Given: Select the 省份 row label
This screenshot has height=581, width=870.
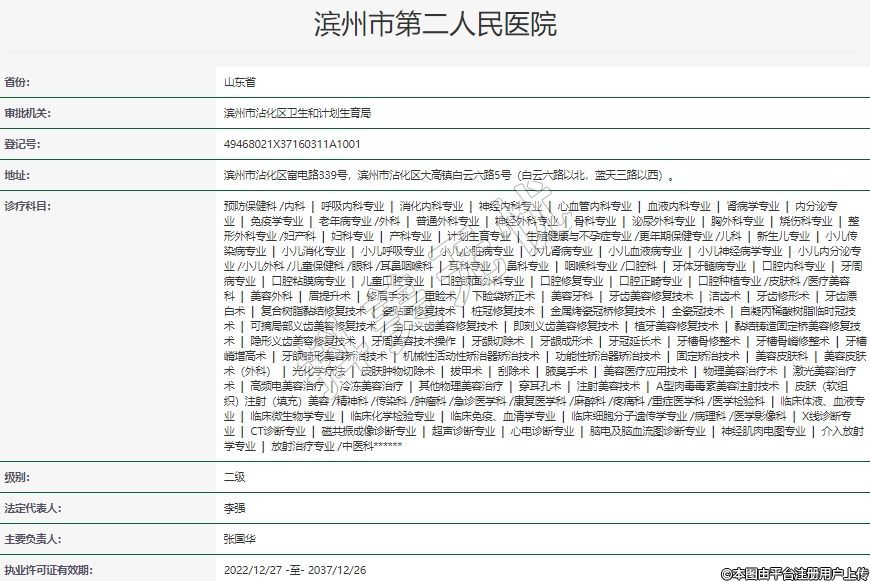Looking at the screenshot, I should click(x=17, y=82).
